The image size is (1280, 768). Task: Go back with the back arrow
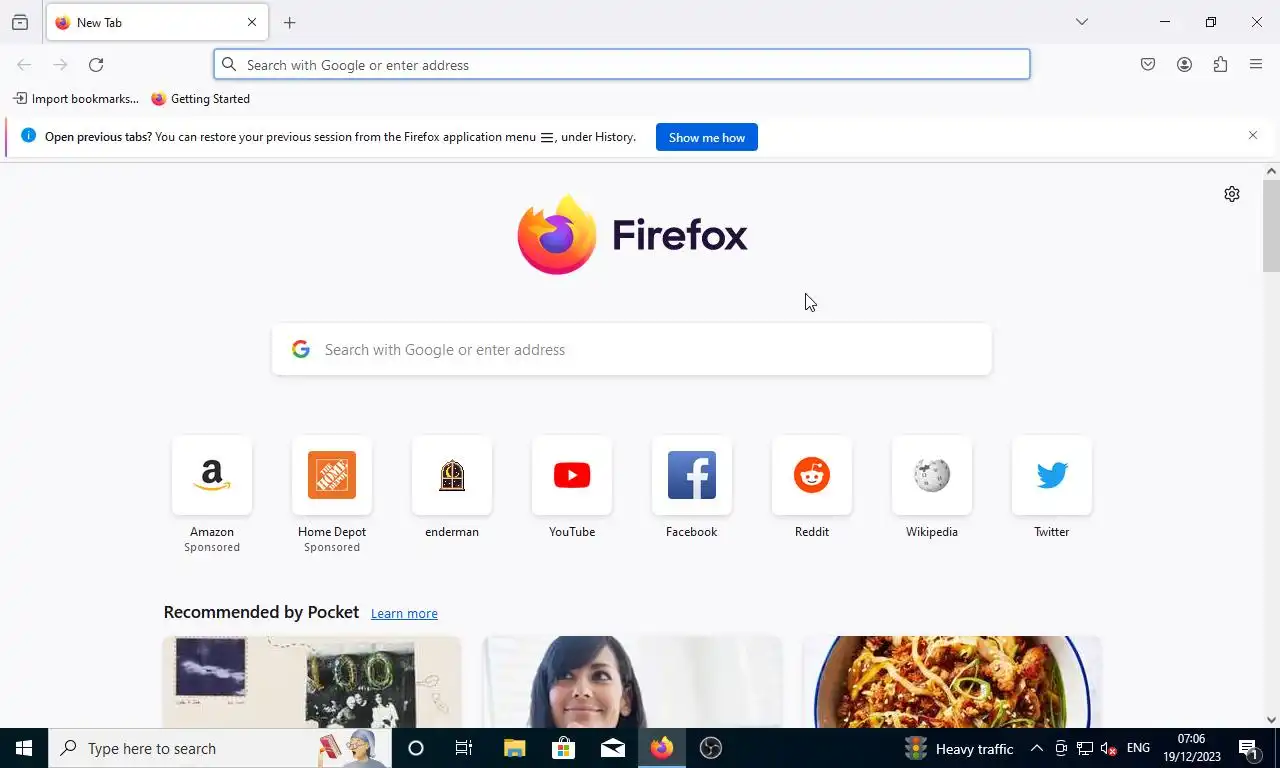(x=24, y=65)
